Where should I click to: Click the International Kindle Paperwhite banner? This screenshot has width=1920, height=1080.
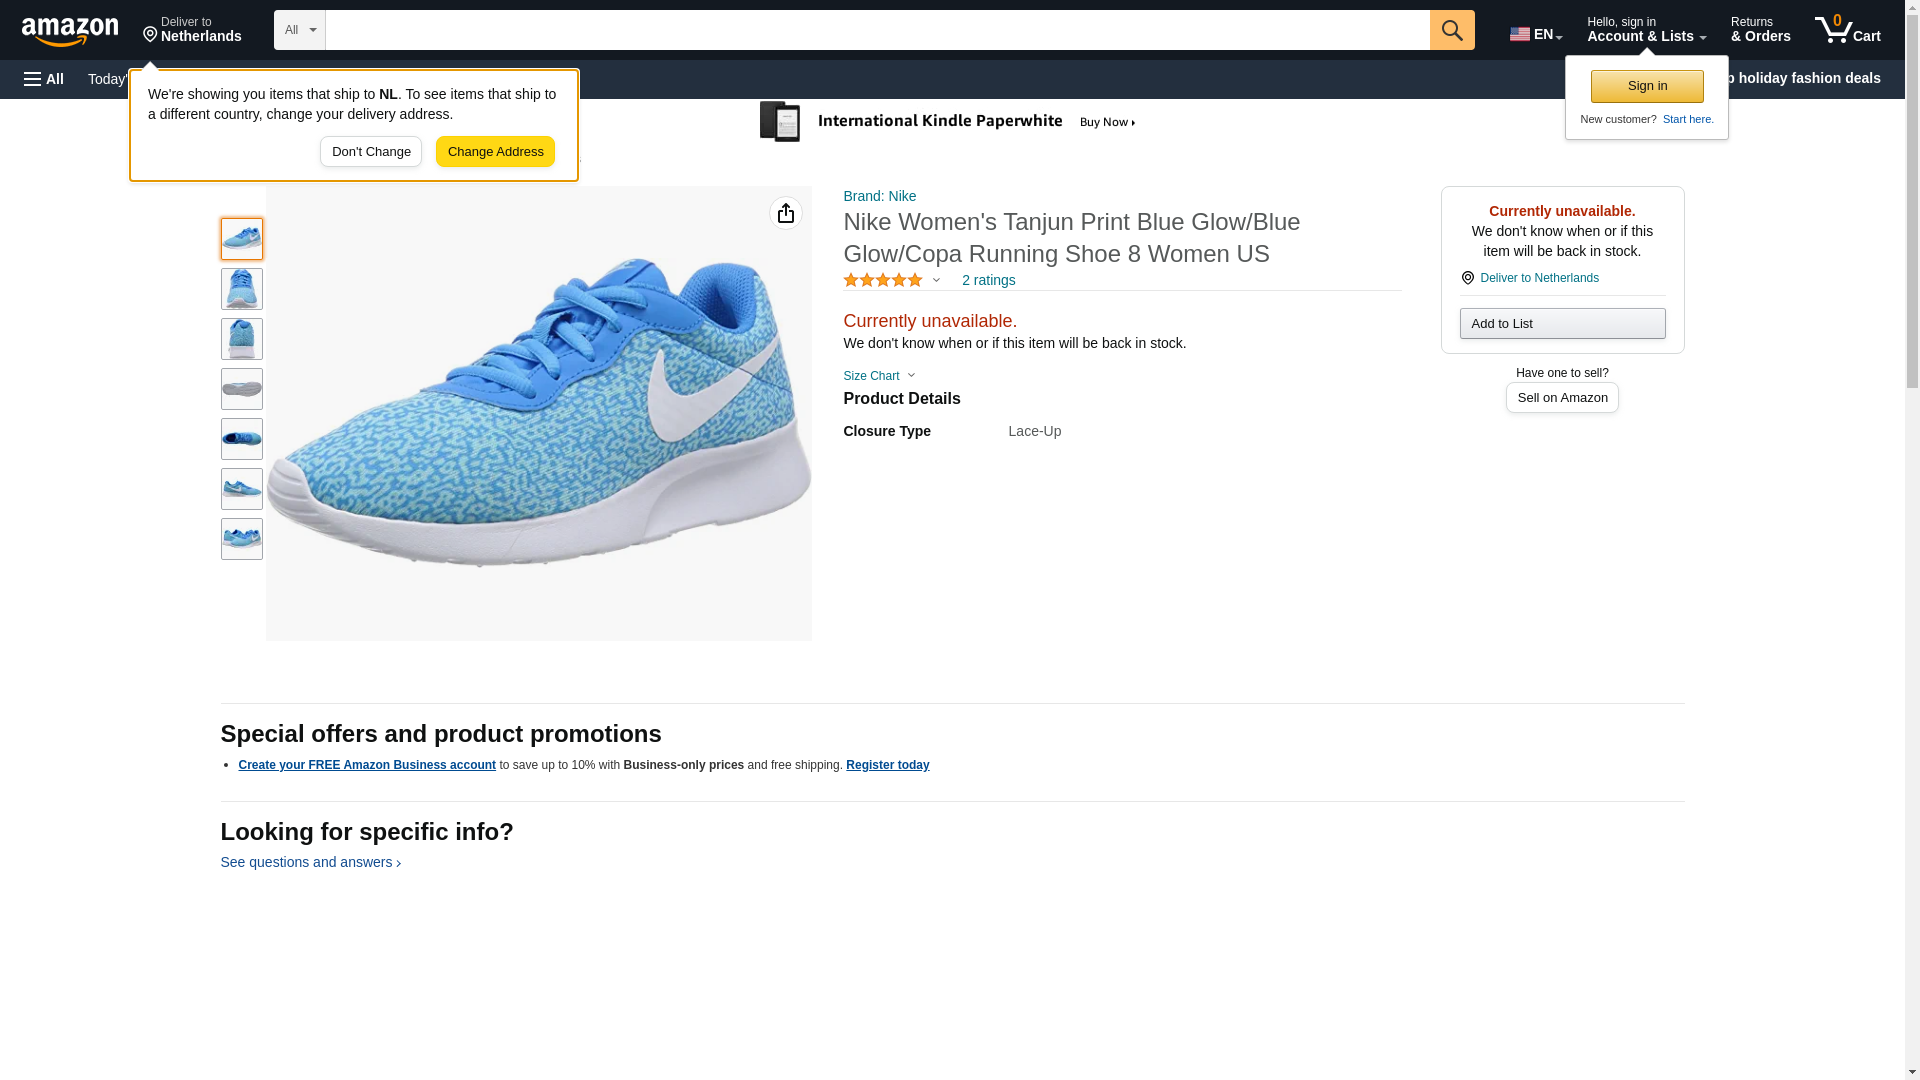pyautogui.click(x=950, y=122)
